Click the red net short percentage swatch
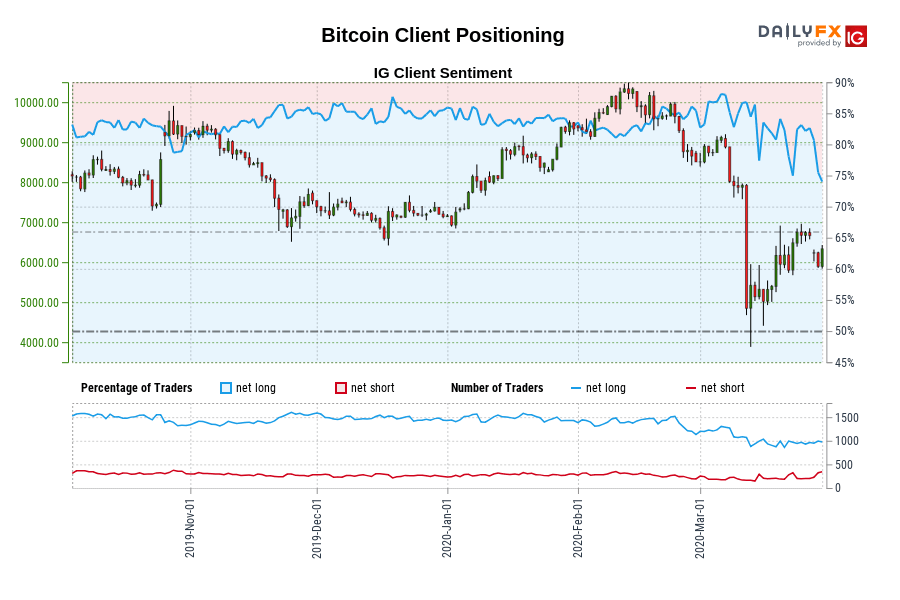Image resolution: width=900 pixels, height=600 pixels. pos(340,388)
